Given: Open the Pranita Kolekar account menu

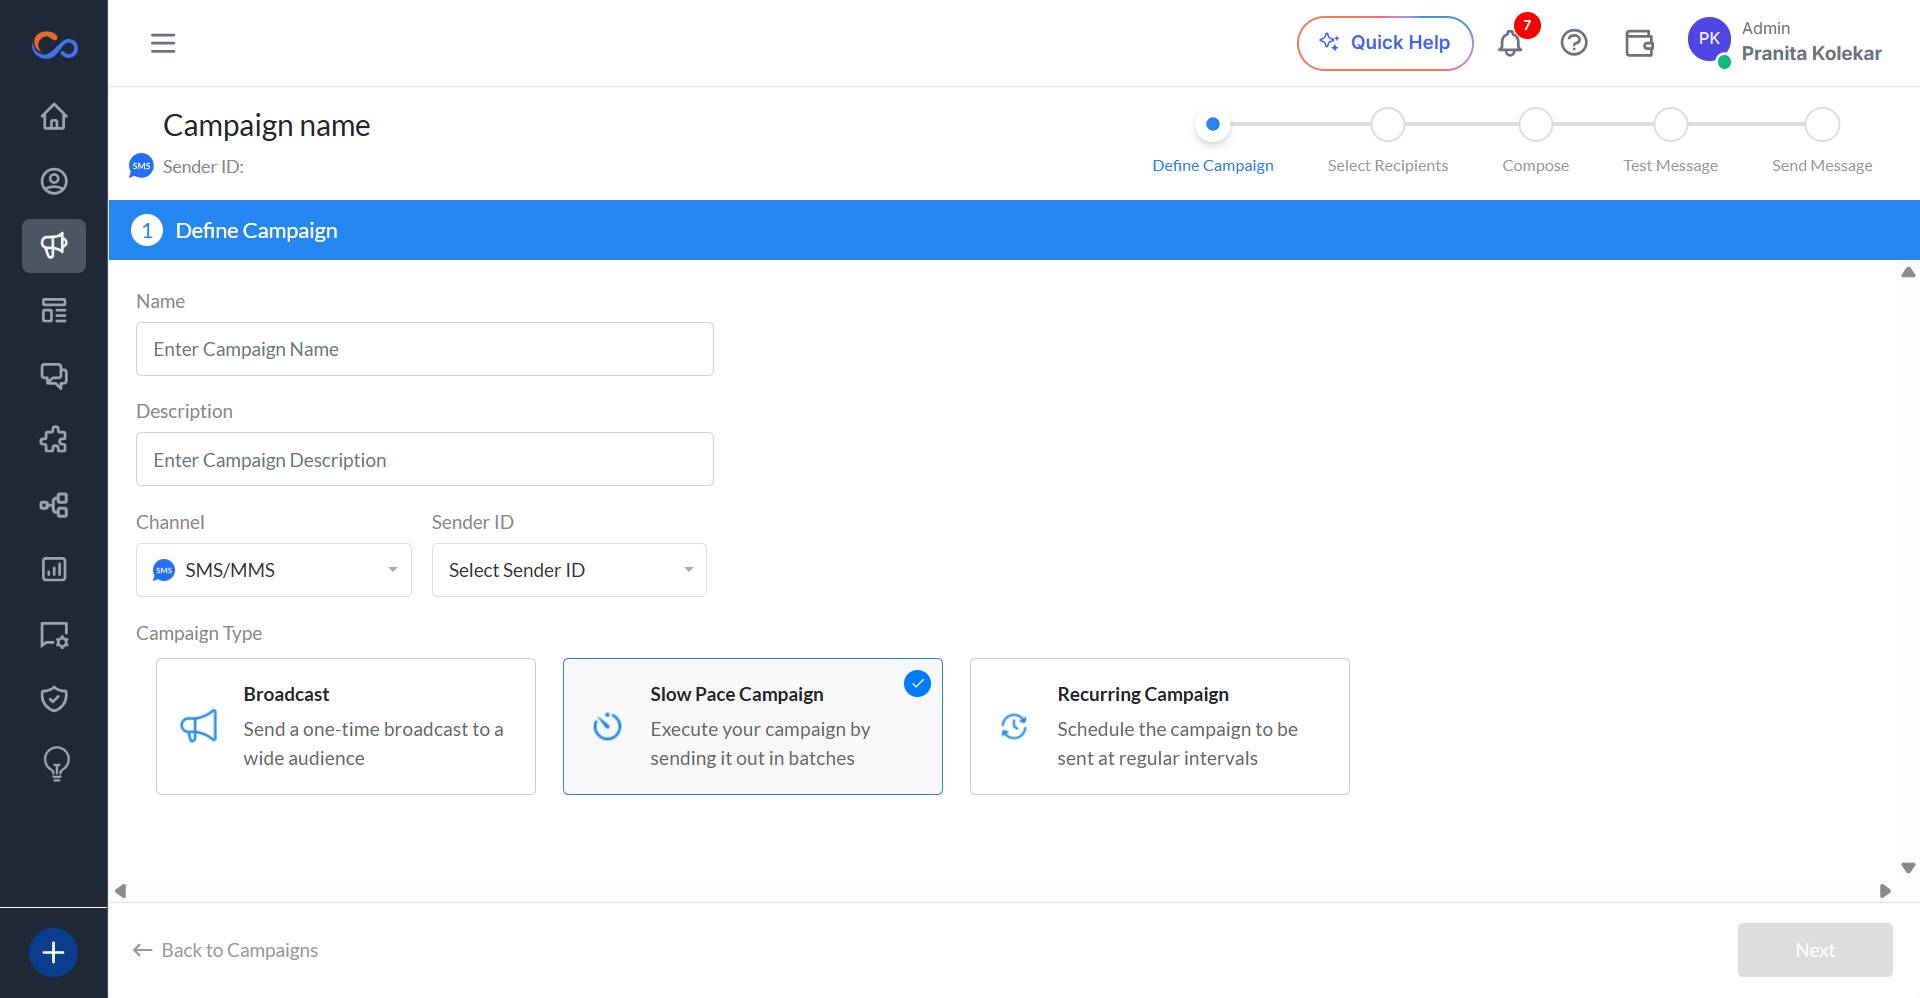Looking at the screenshot, I should (1785, 42).
